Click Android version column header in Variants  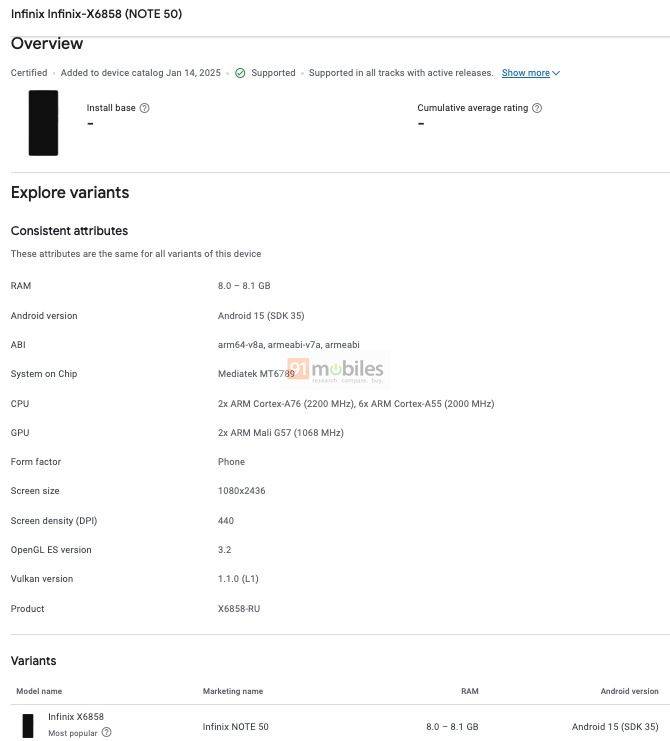pyautogui.click(x=629, y=691)
